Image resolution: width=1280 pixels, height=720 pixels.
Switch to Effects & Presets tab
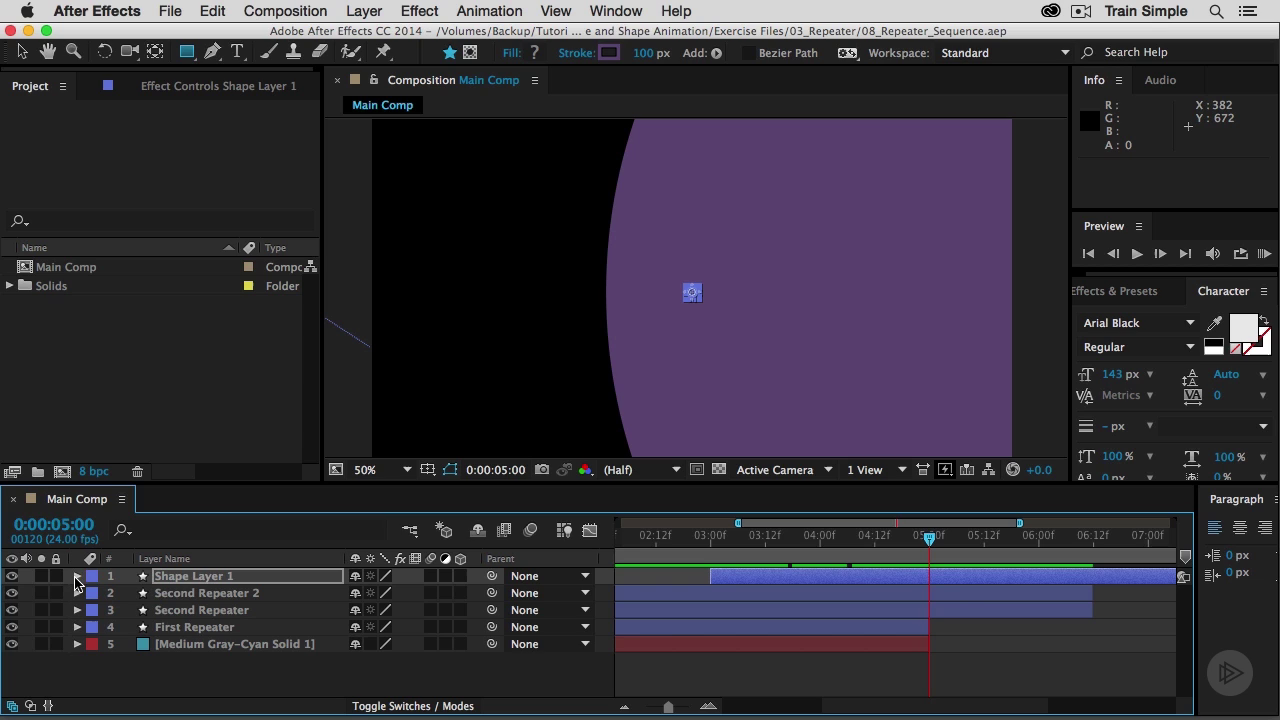[1114, 291]
